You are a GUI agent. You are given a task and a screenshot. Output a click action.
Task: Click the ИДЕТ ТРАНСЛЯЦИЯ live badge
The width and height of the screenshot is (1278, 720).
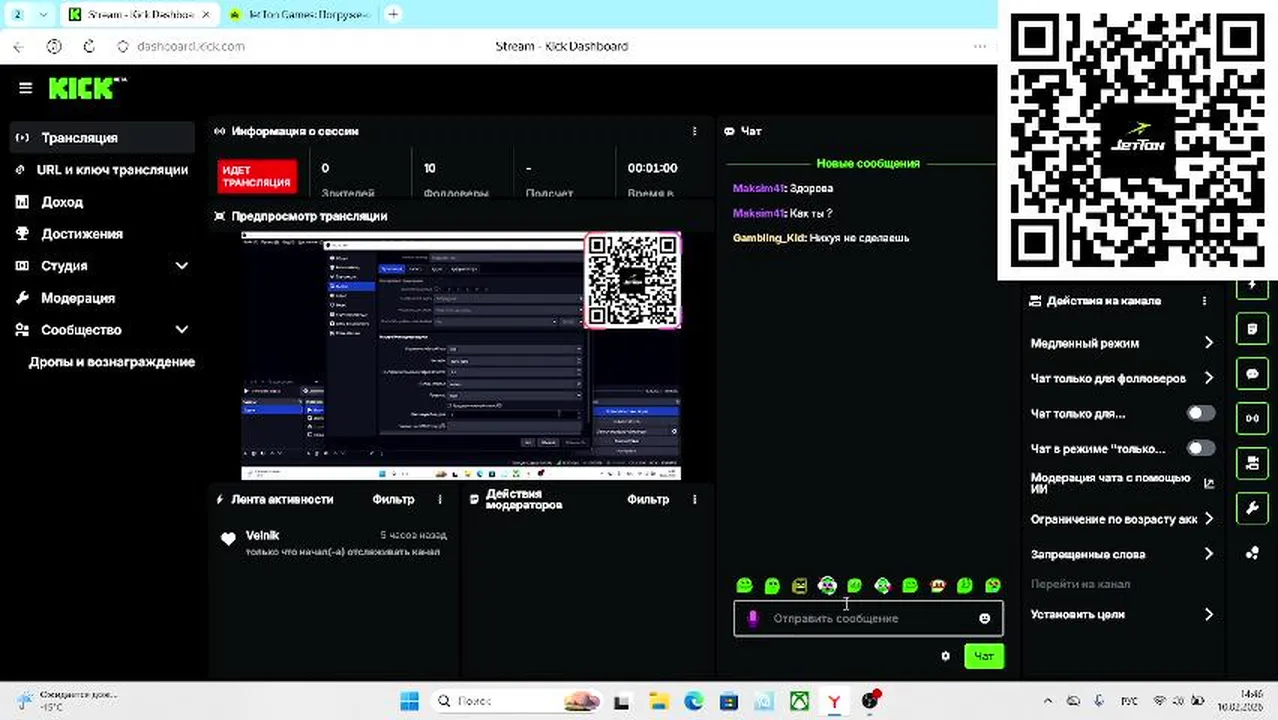pos(257,176)
